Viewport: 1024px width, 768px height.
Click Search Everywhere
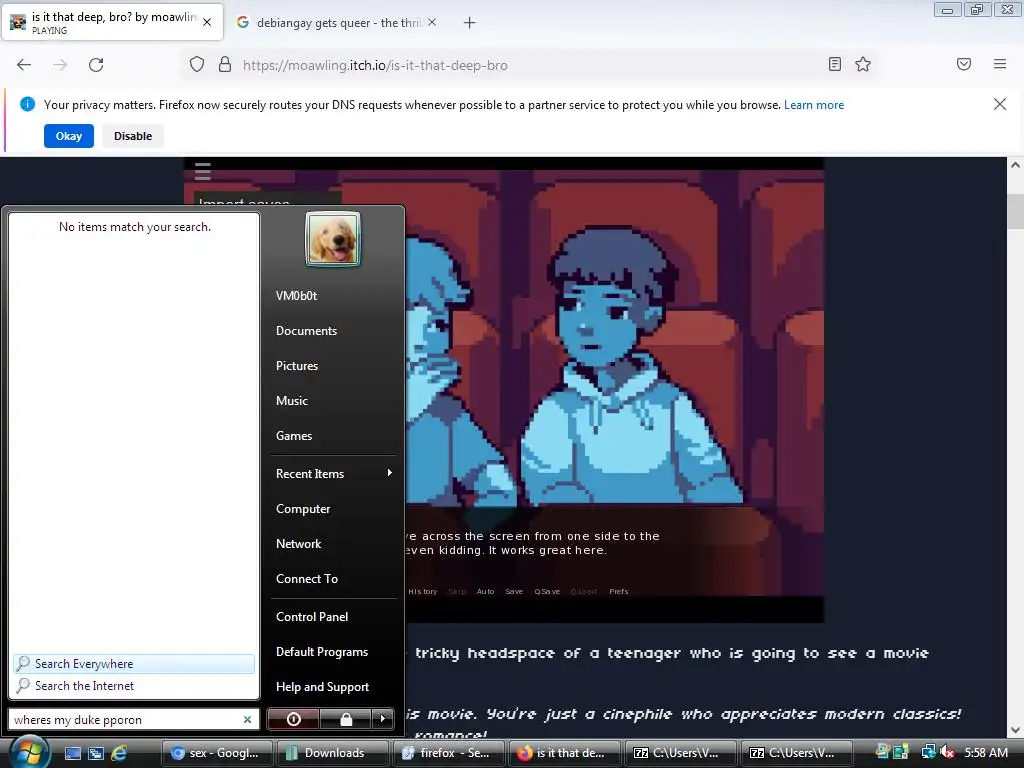tap(134, 664)
